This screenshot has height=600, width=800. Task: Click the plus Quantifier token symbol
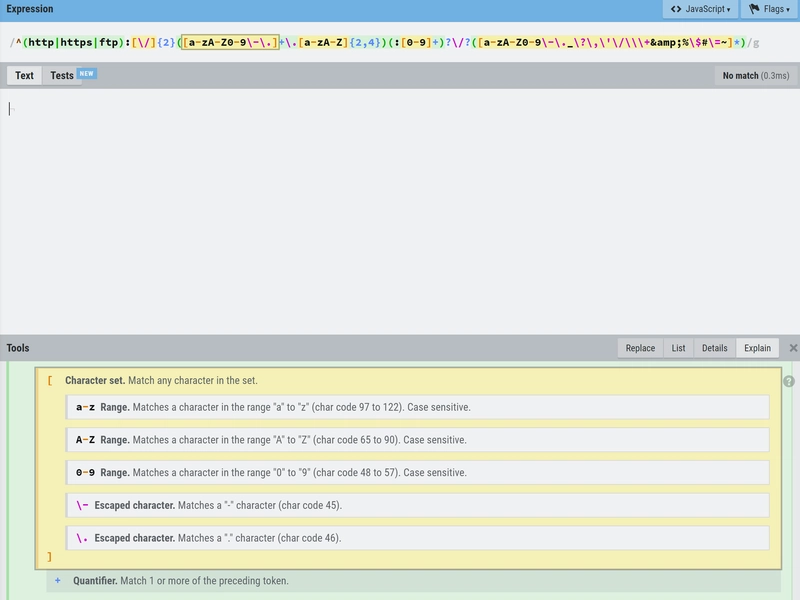[x=58, y=580]
